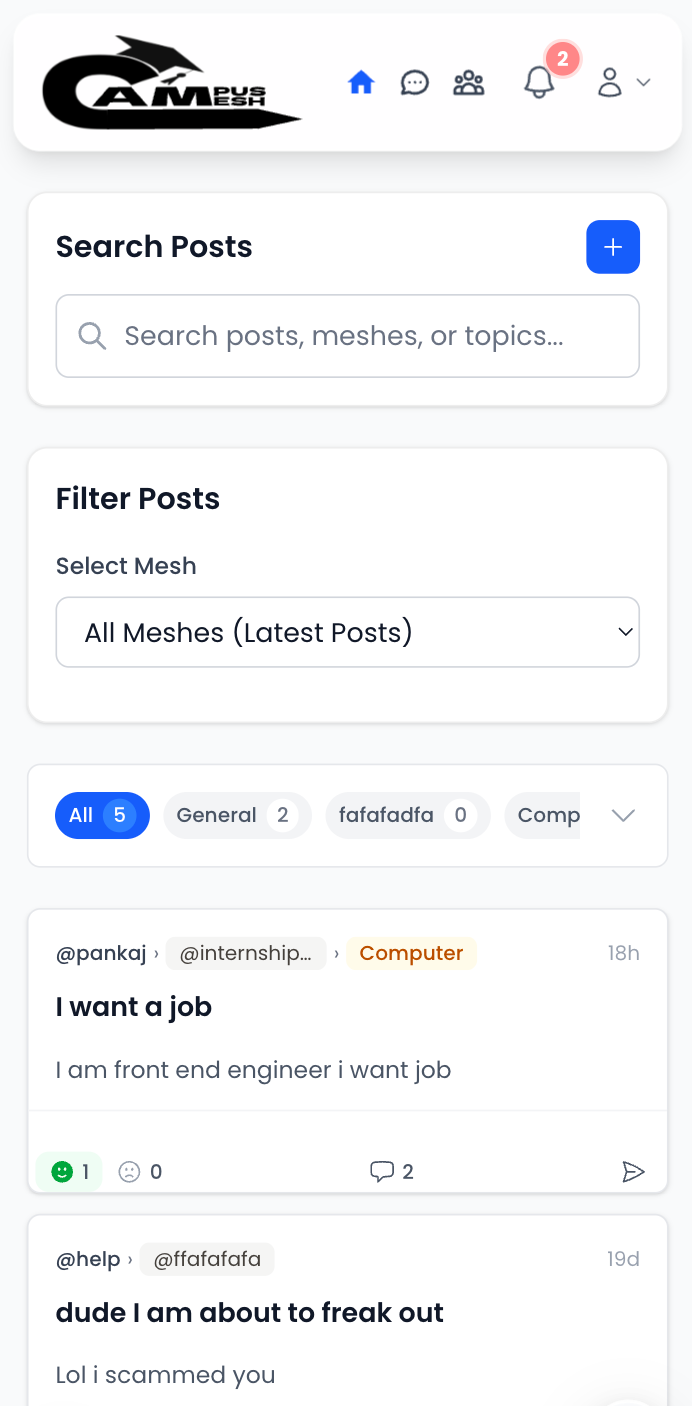The width and height of the screenshot is (692, 1406).
Task: Open the notifications bell
Action: coord(539,83)
